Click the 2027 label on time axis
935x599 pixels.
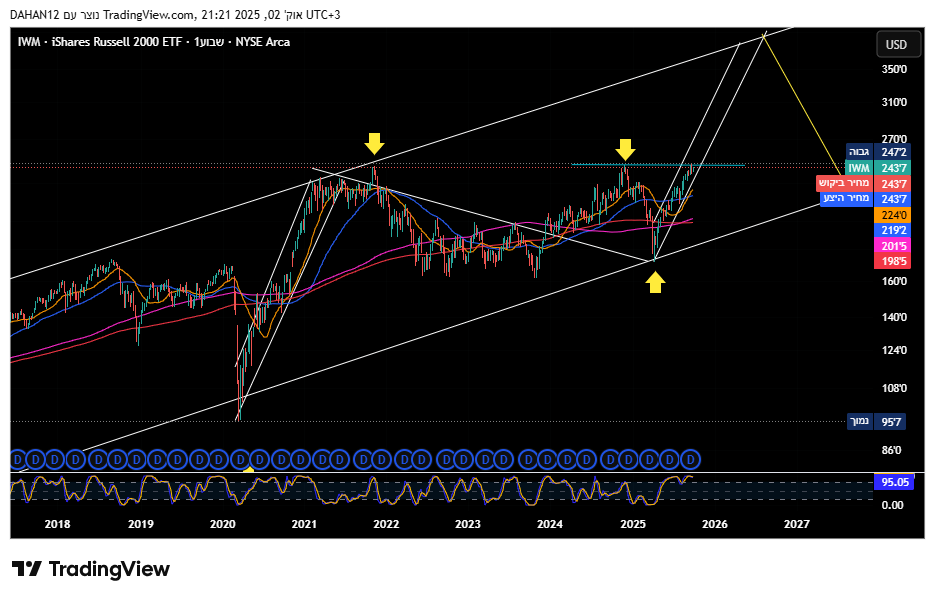click(x=797, y=524)
